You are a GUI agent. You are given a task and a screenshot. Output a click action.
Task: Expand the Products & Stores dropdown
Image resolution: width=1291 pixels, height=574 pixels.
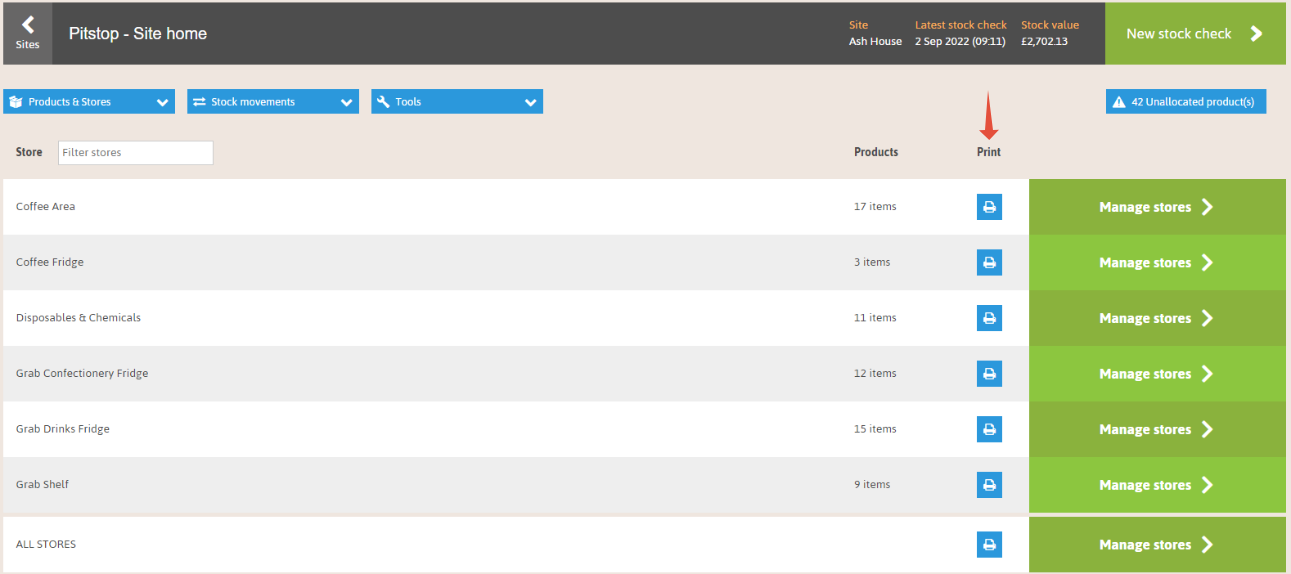click(x=89, y=102)
